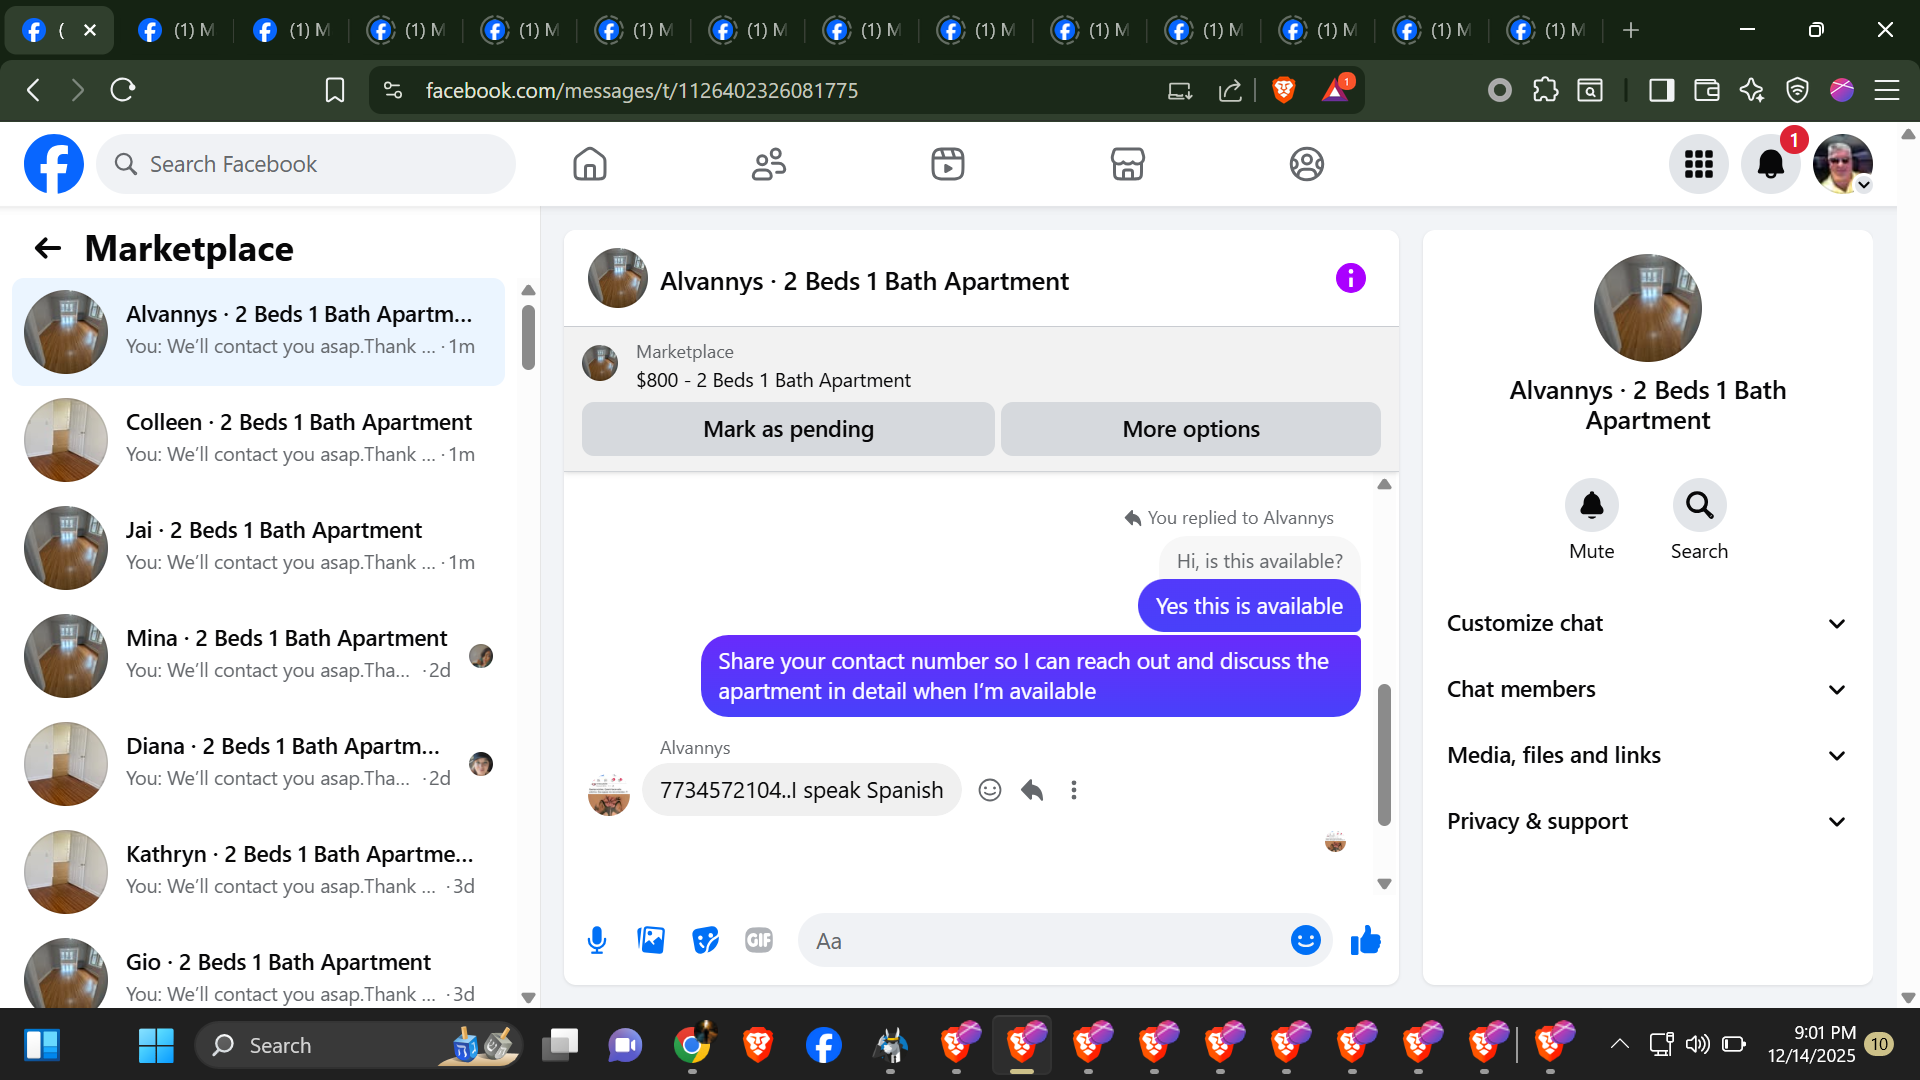
Task: Attach a photo using the image icon
Action: (651, 940)
